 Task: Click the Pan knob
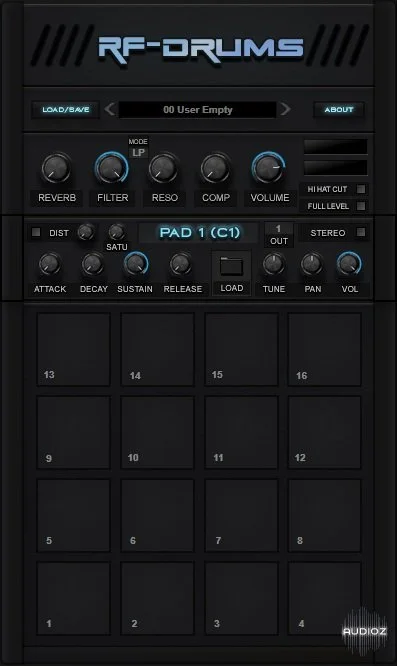pyautogui.click(x=312, y=264)
